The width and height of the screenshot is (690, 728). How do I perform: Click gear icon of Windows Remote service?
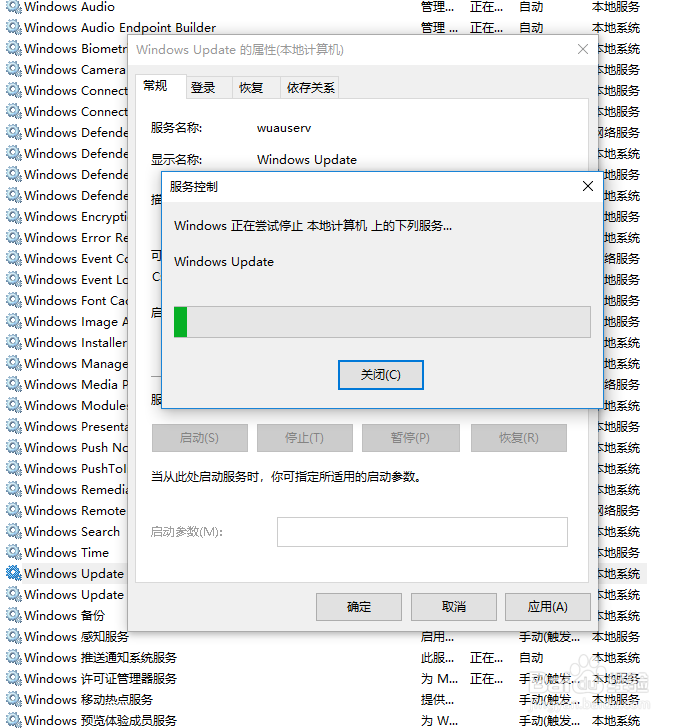13,510
